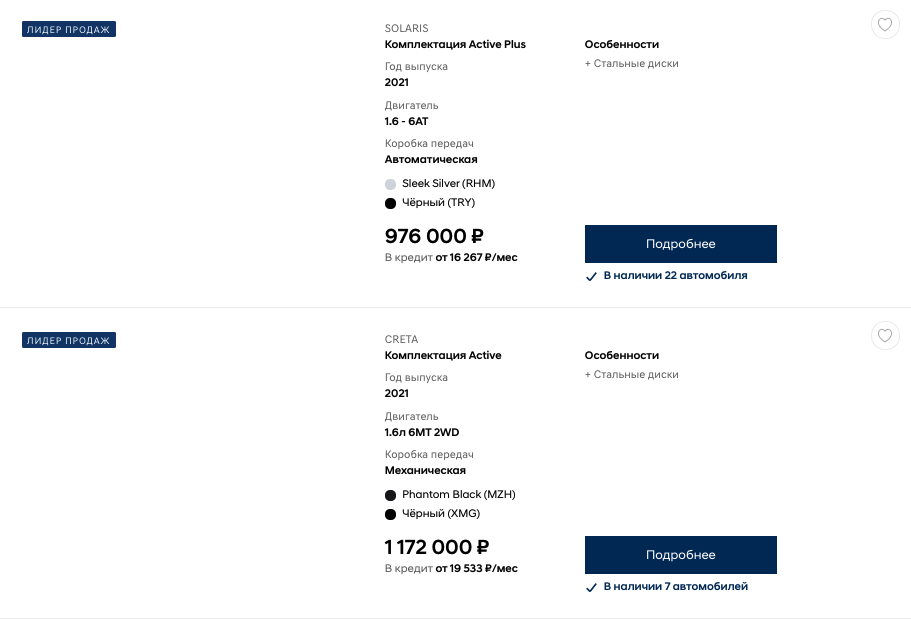This screenshot has width=911, height=620.
Task: Click the CRETA model name label
Action: pos(401,339)
